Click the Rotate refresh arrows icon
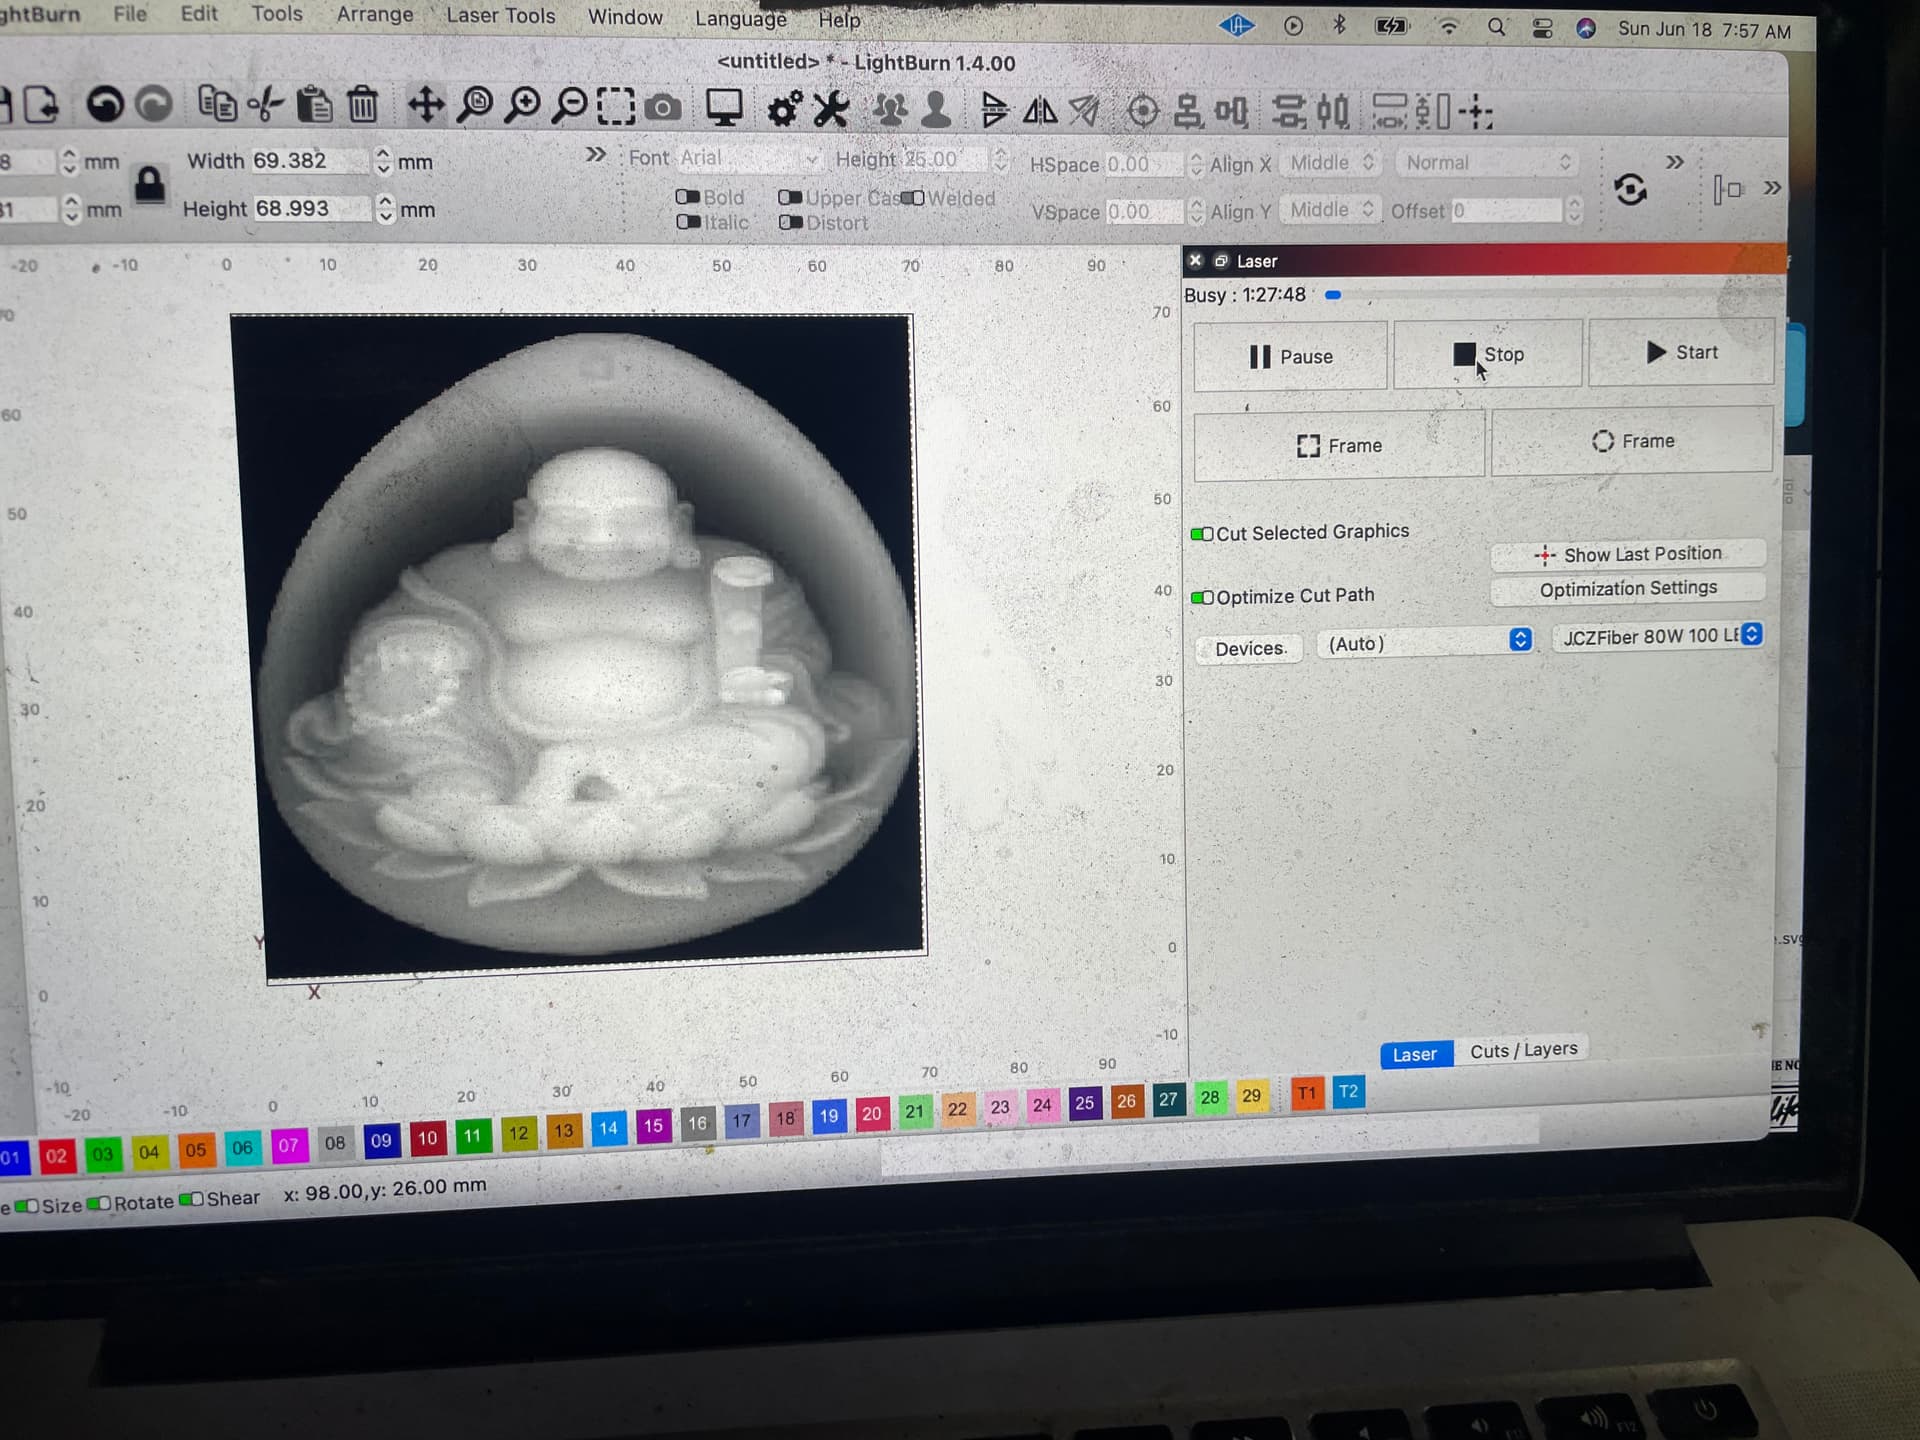 click(1630, 189)
